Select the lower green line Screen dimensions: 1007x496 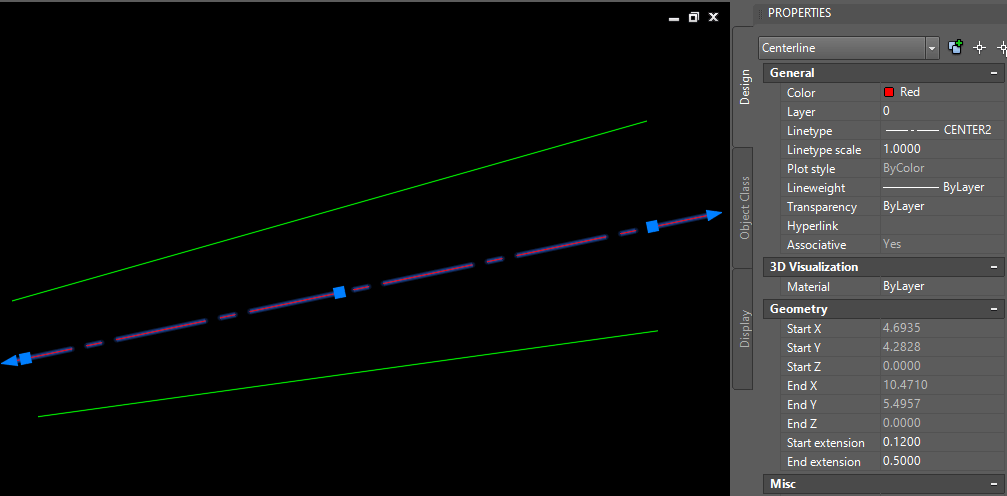(x=347, y=373)
